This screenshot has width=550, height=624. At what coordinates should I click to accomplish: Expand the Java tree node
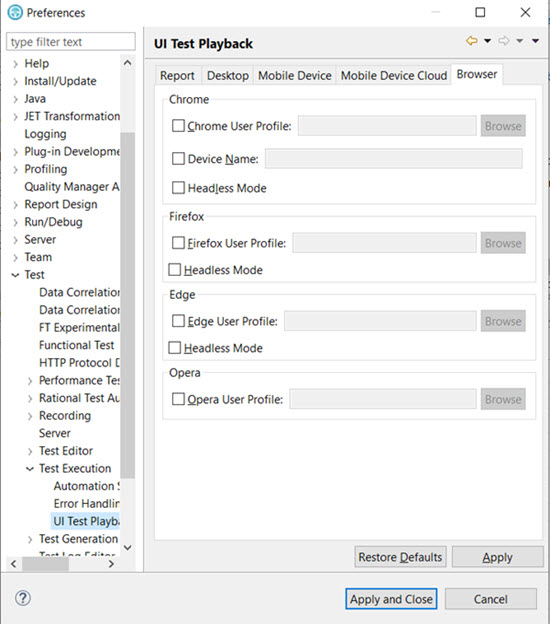(x=15, y=99)
